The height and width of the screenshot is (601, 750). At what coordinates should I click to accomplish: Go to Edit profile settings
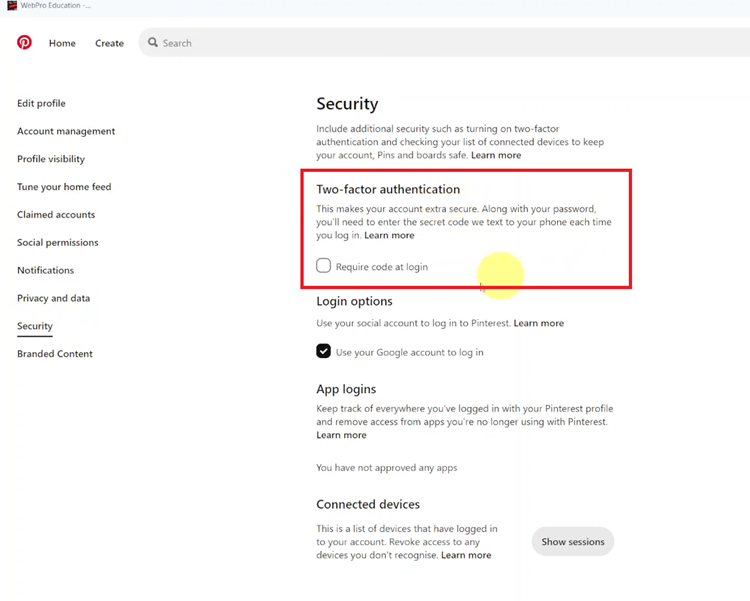[41, 103]
